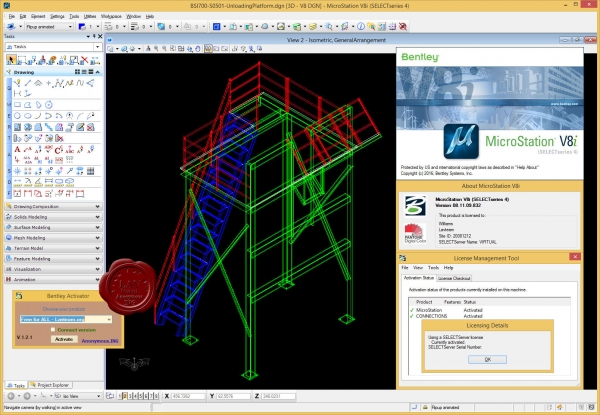Open the Help info icon in main toolbar
Viewport: 600px width, 415px height.
click(x=360, y=26)
